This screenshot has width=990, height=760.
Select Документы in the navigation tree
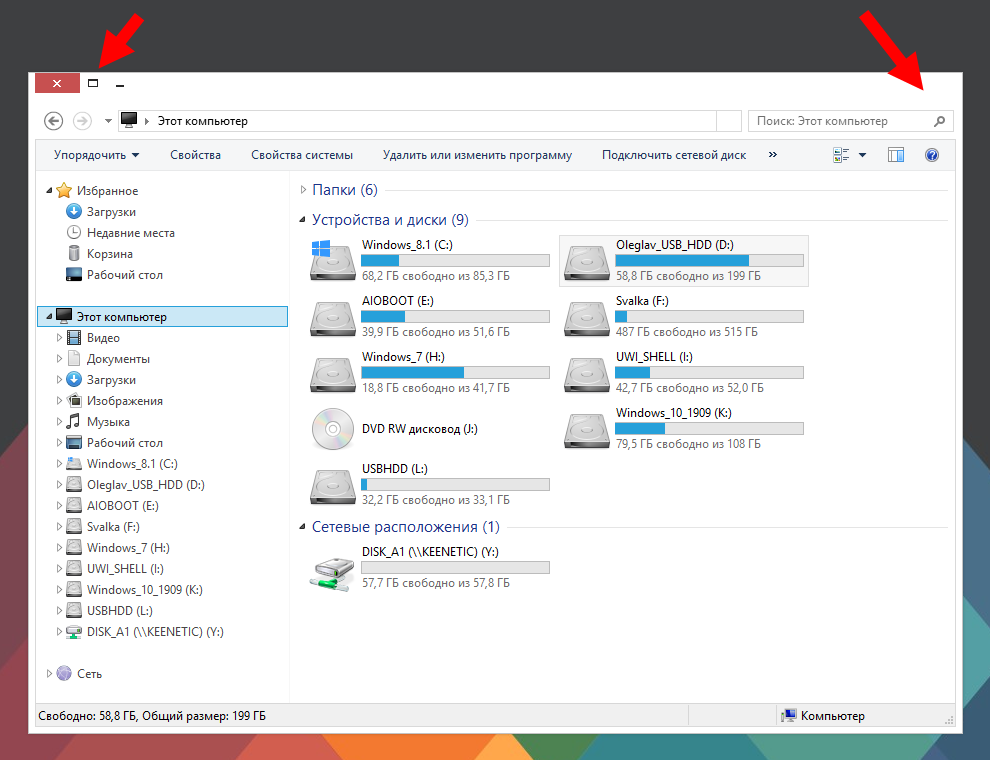click(118, 359)
